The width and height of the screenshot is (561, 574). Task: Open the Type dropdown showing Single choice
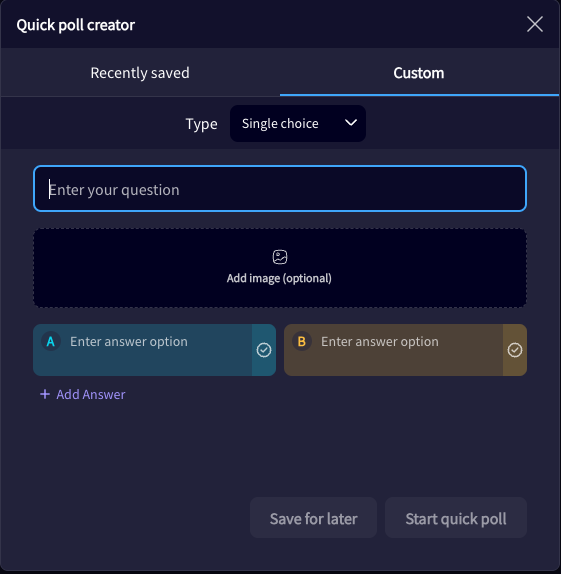(298, 123)
